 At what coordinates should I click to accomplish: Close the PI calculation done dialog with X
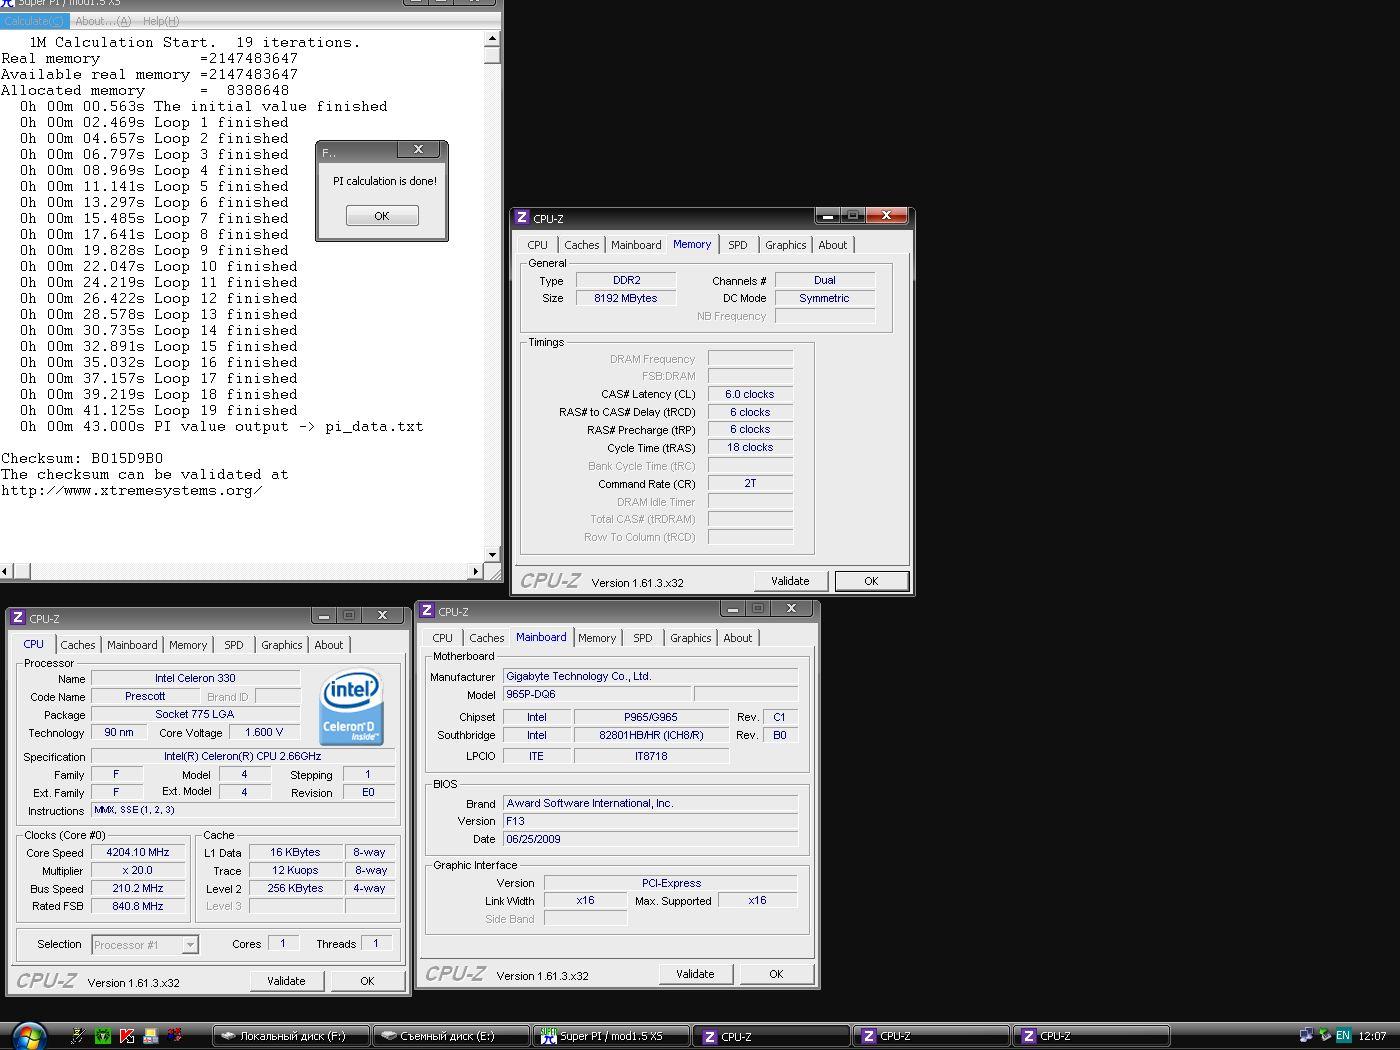[418, 150]
